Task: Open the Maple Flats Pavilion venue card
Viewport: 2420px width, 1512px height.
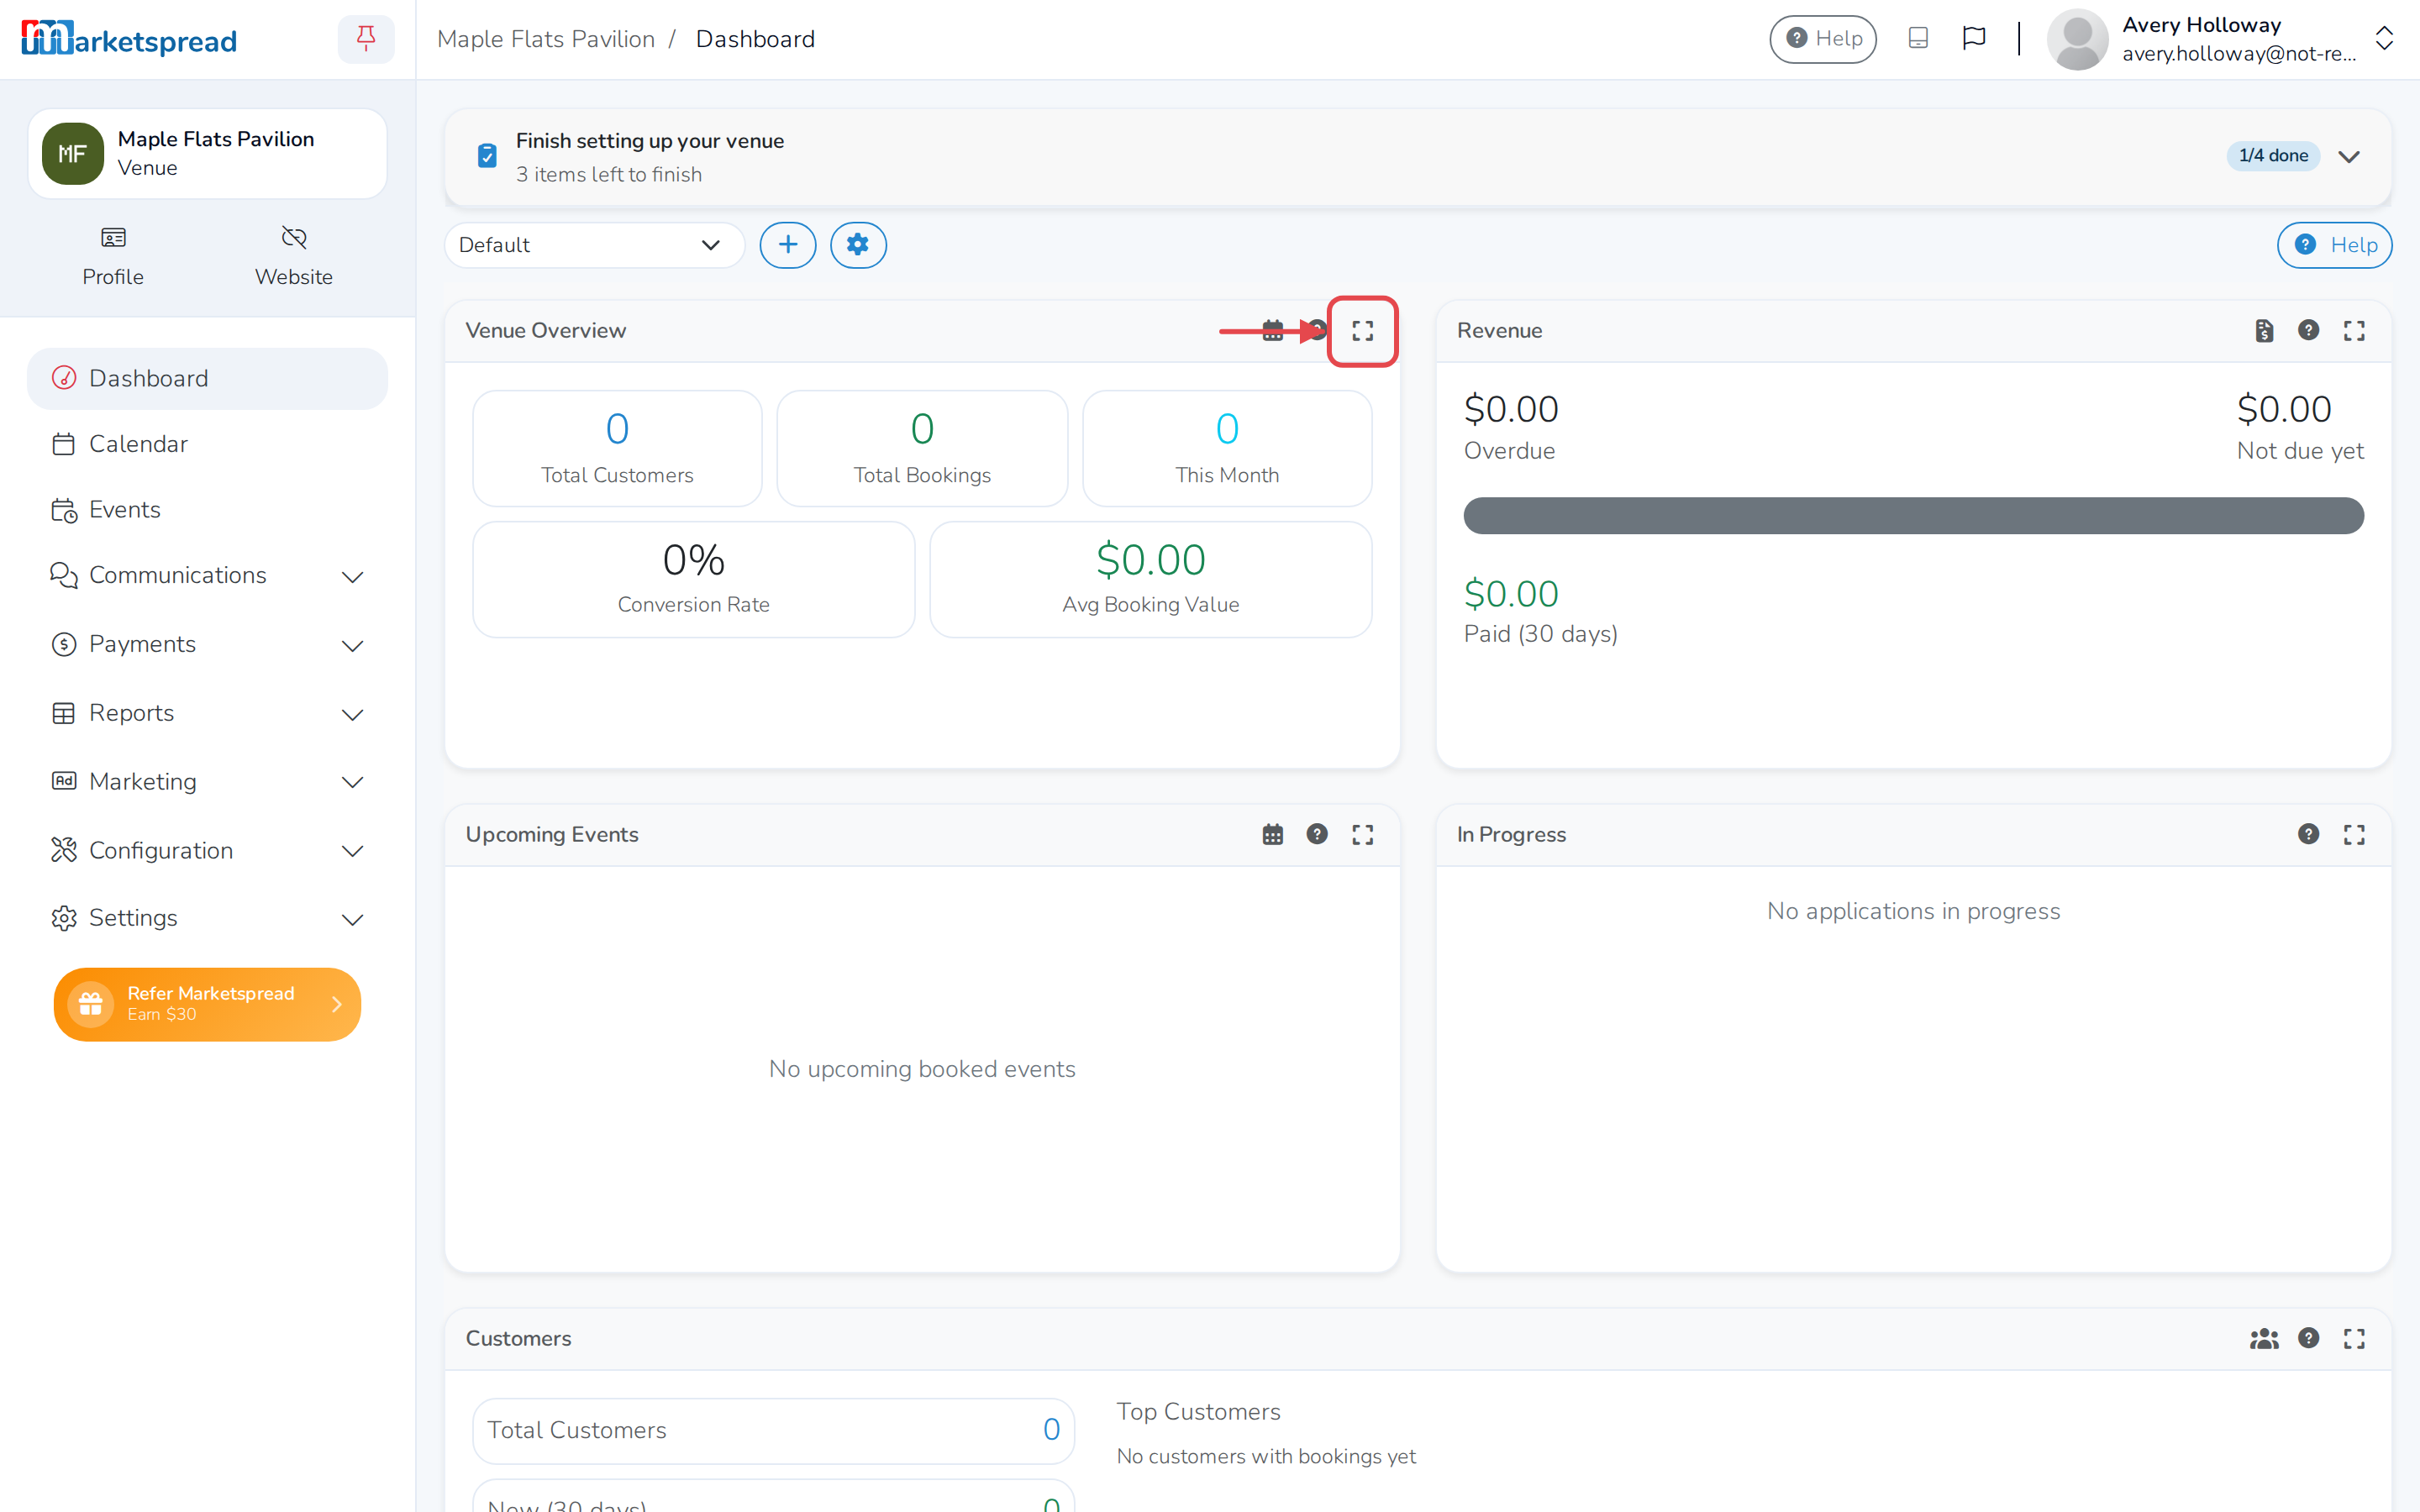Action: (x=207, y=154)
